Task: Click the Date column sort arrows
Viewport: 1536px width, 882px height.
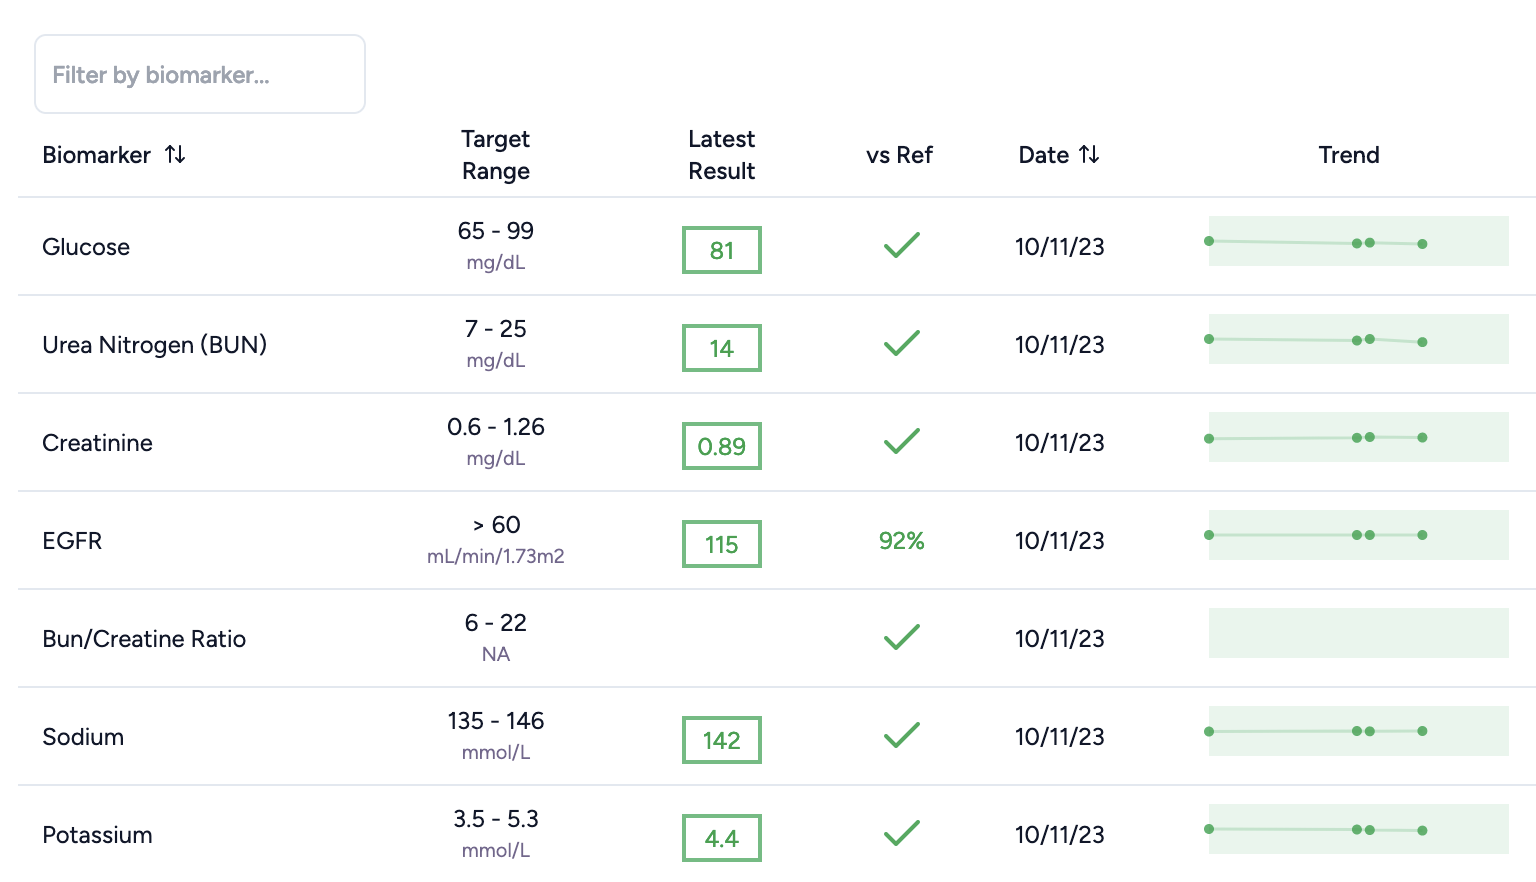Action: [x=1089, y=155]
